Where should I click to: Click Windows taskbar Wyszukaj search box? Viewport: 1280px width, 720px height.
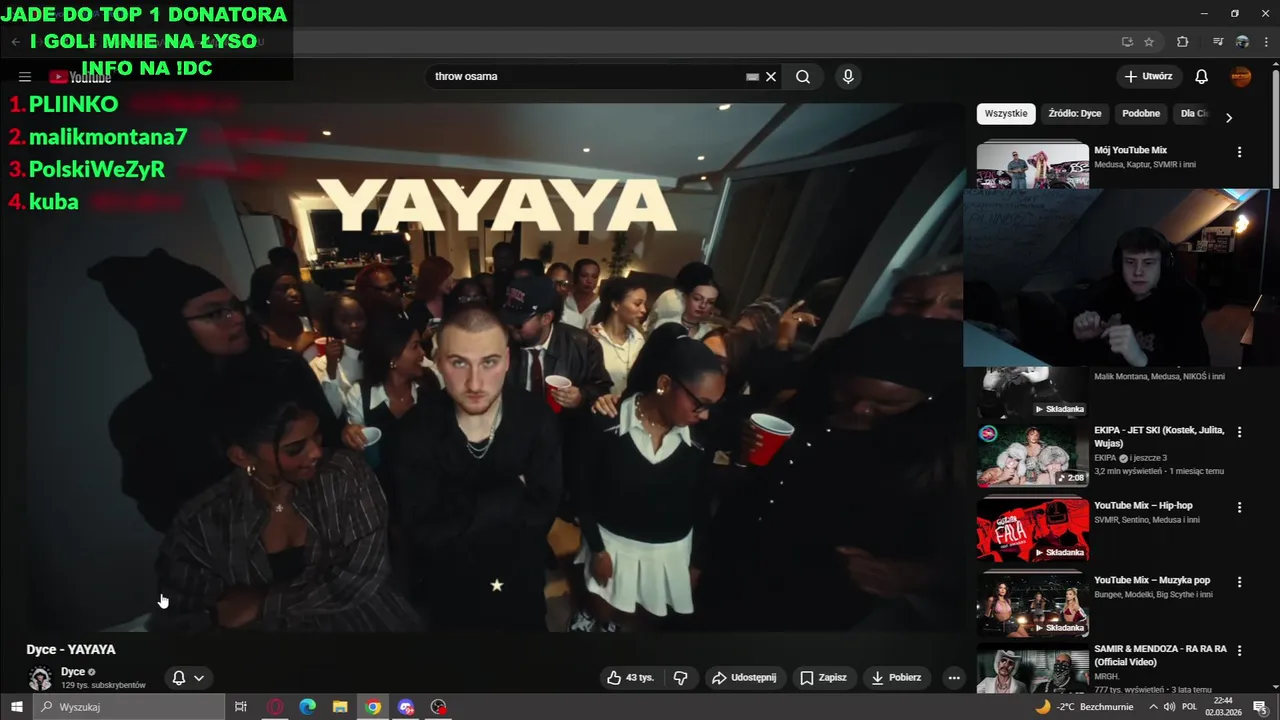coord(129,707)
